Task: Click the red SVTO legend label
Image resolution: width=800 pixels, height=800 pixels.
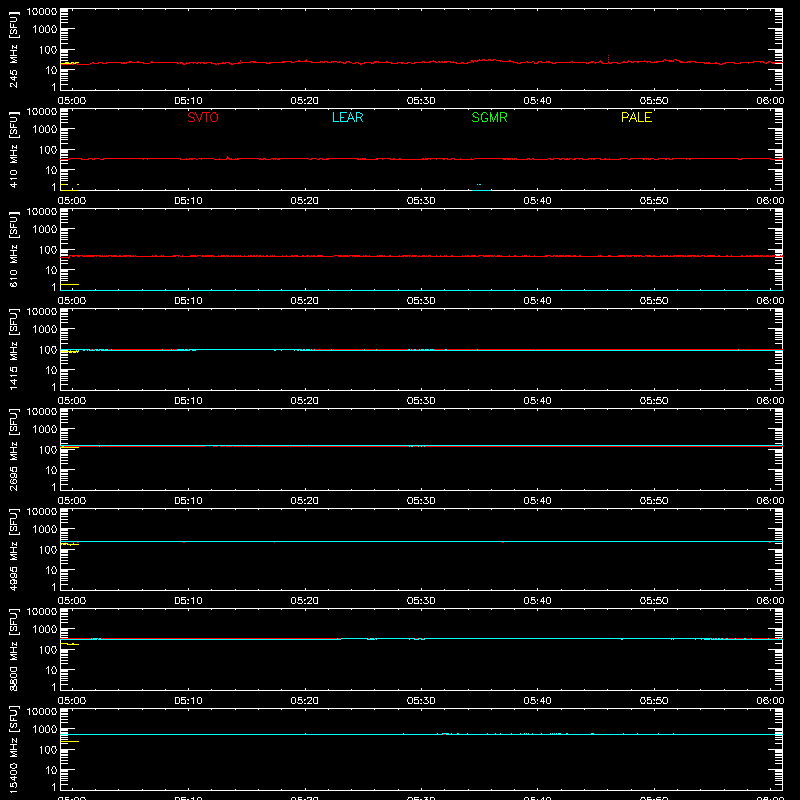Action: tap(203, 117)
